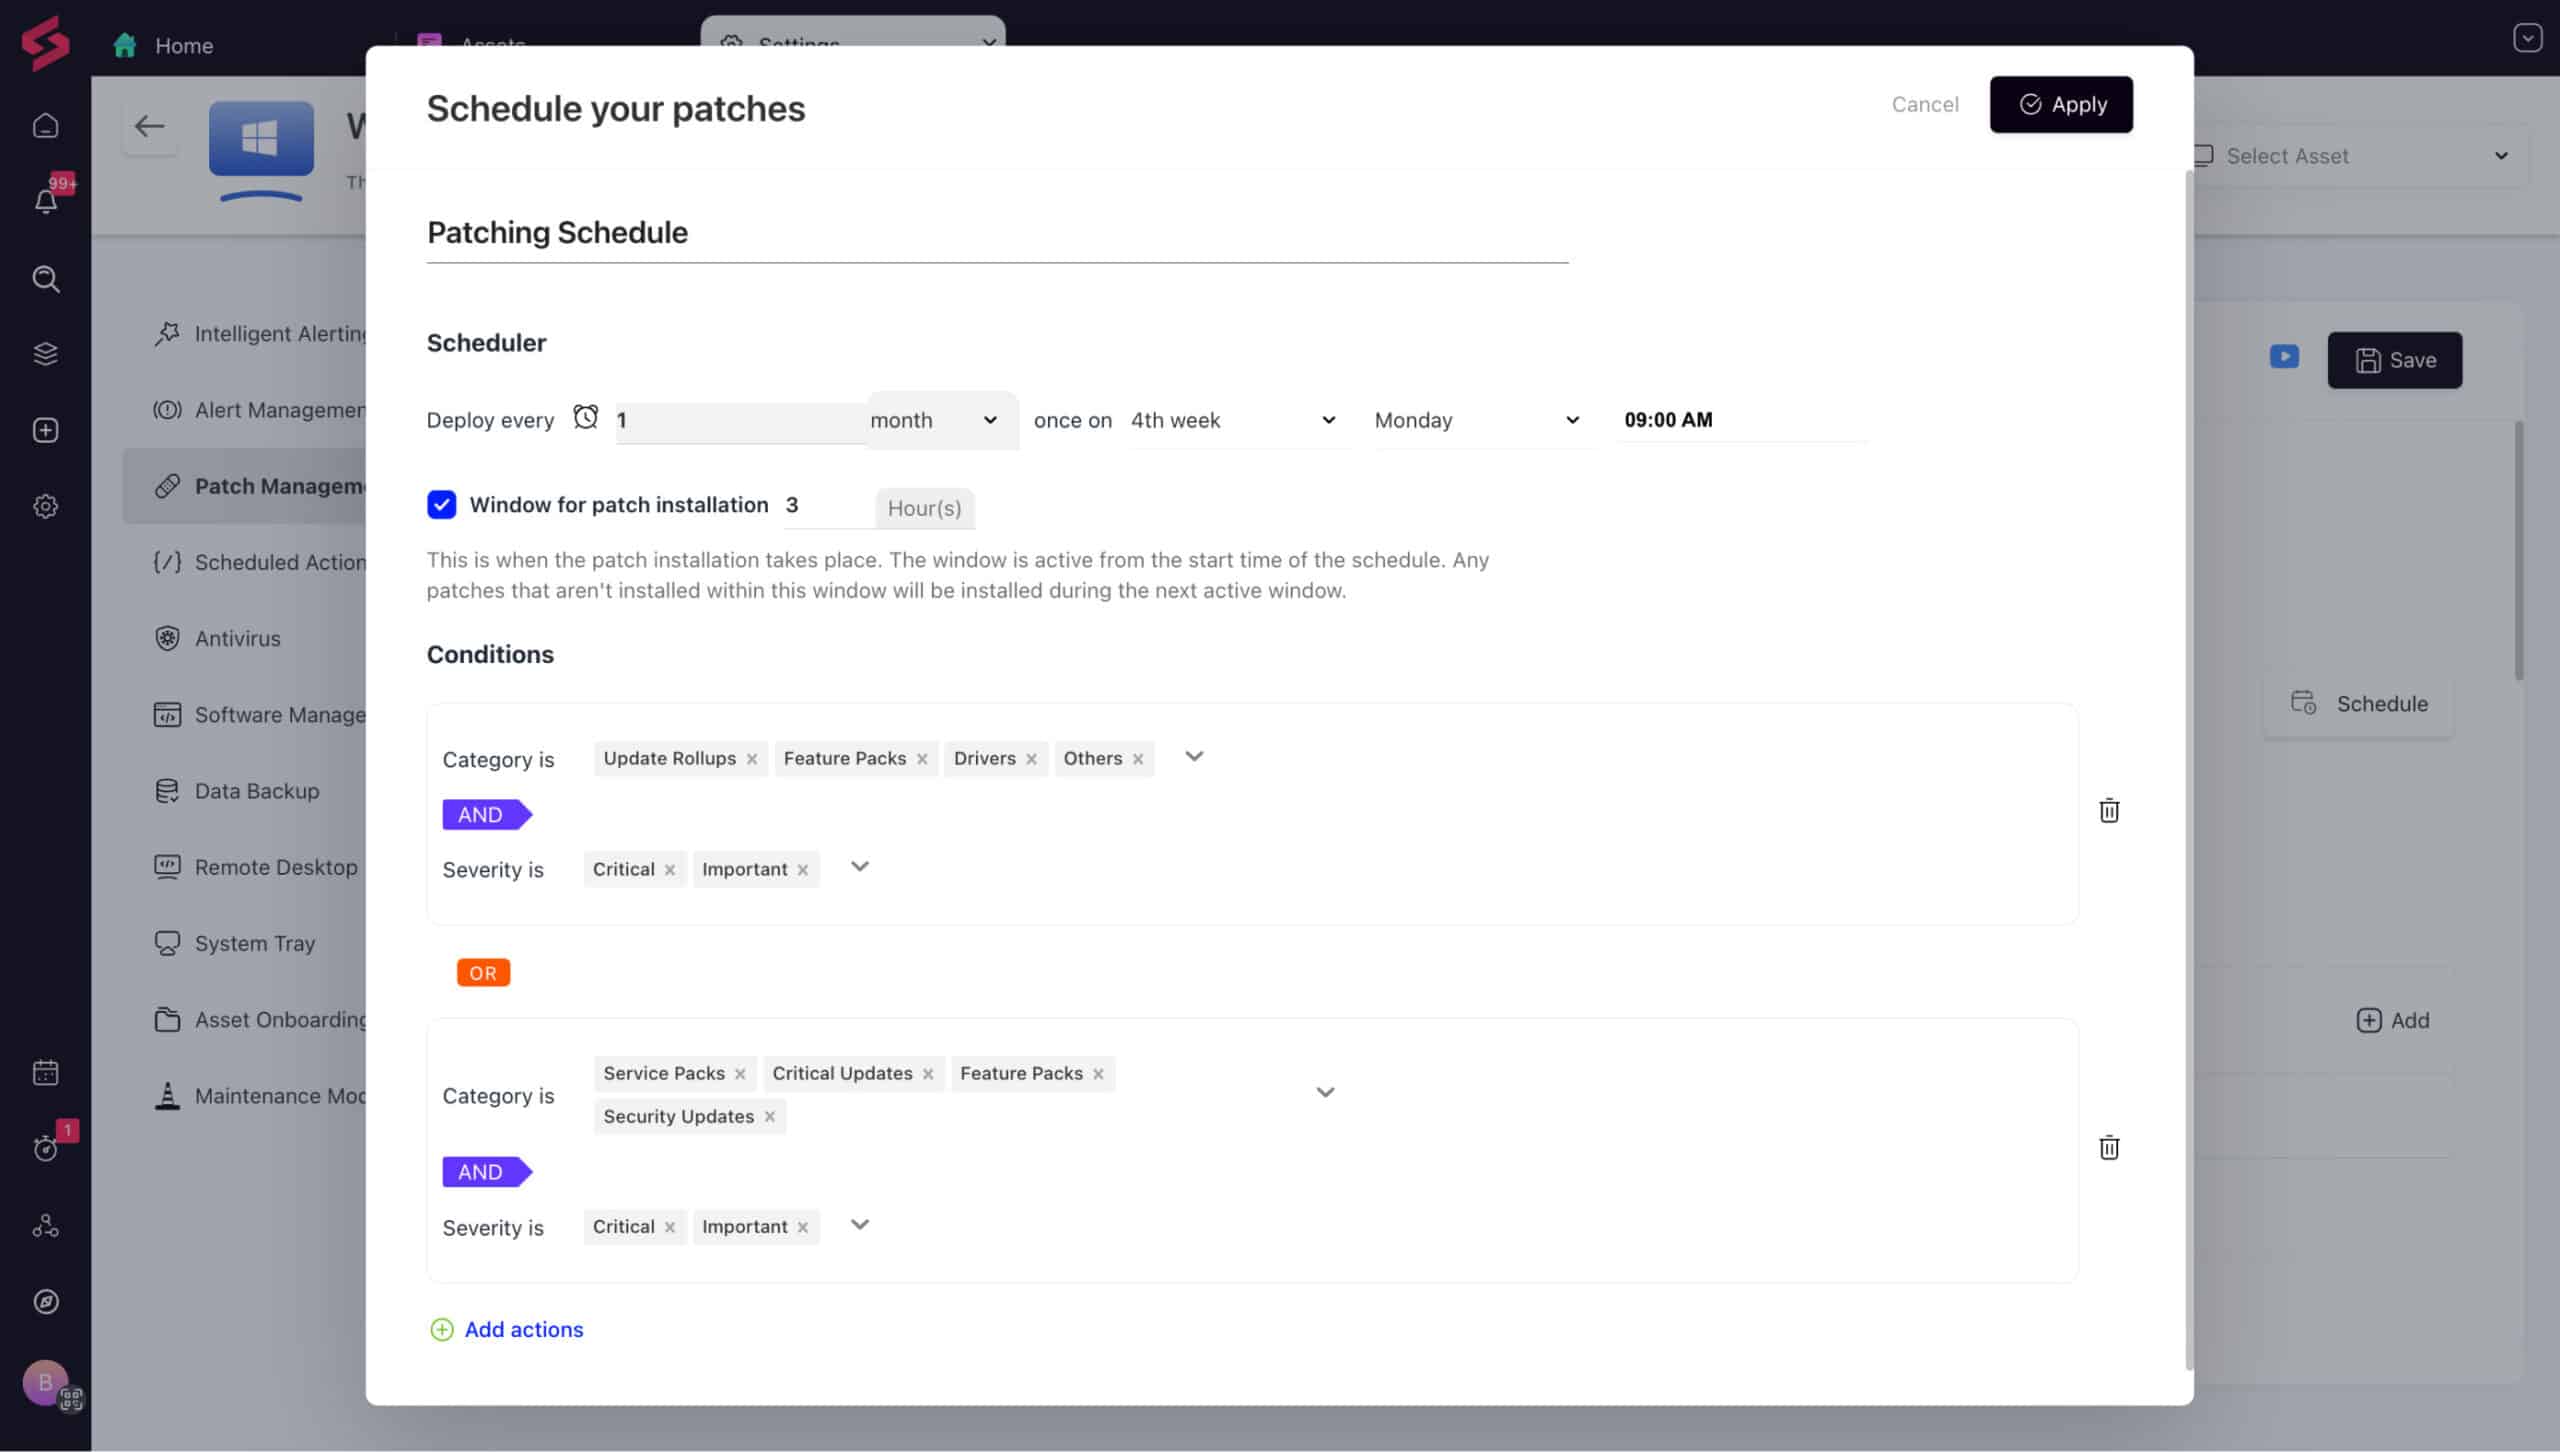Screen dimensions: 2560x1452
Task: Open notifications from the bell icon
Action: pyautogui.click(x=45, y=199)
